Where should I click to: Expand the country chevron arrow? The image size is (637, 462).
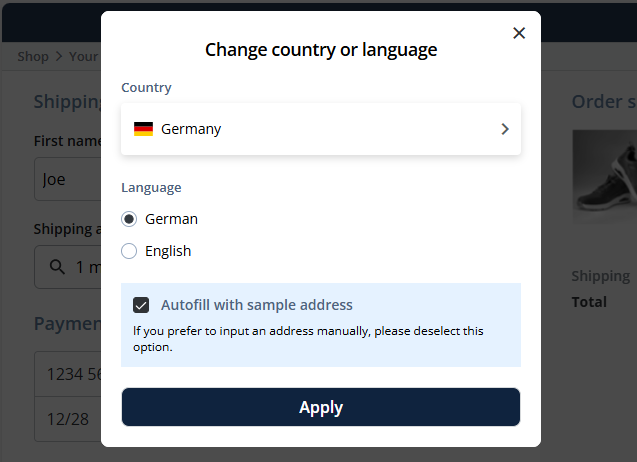pos(505,129)
